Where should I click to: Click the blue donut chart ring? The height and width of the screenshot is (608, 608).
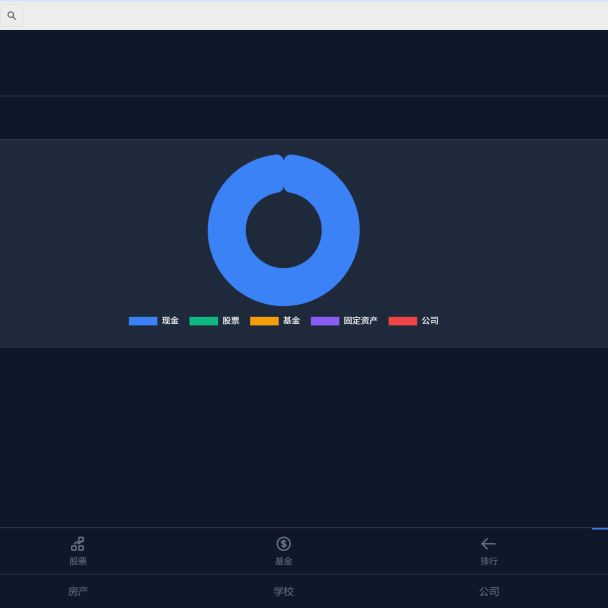tap(227, 231)
